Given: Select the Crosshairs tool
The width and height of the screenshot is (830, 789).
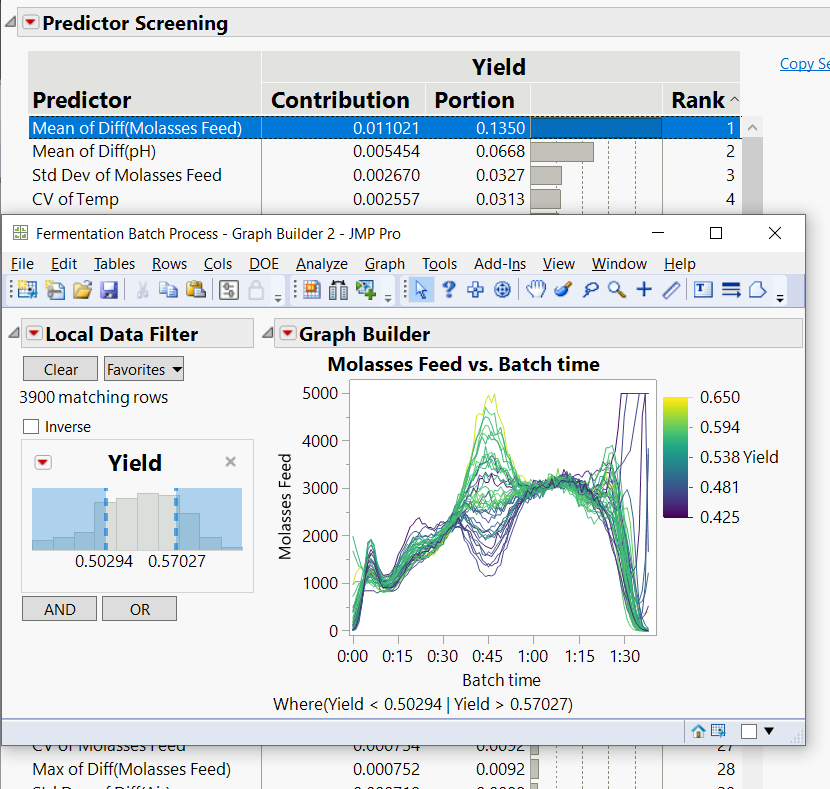Looking at the screenshot, I should point(644,290).
